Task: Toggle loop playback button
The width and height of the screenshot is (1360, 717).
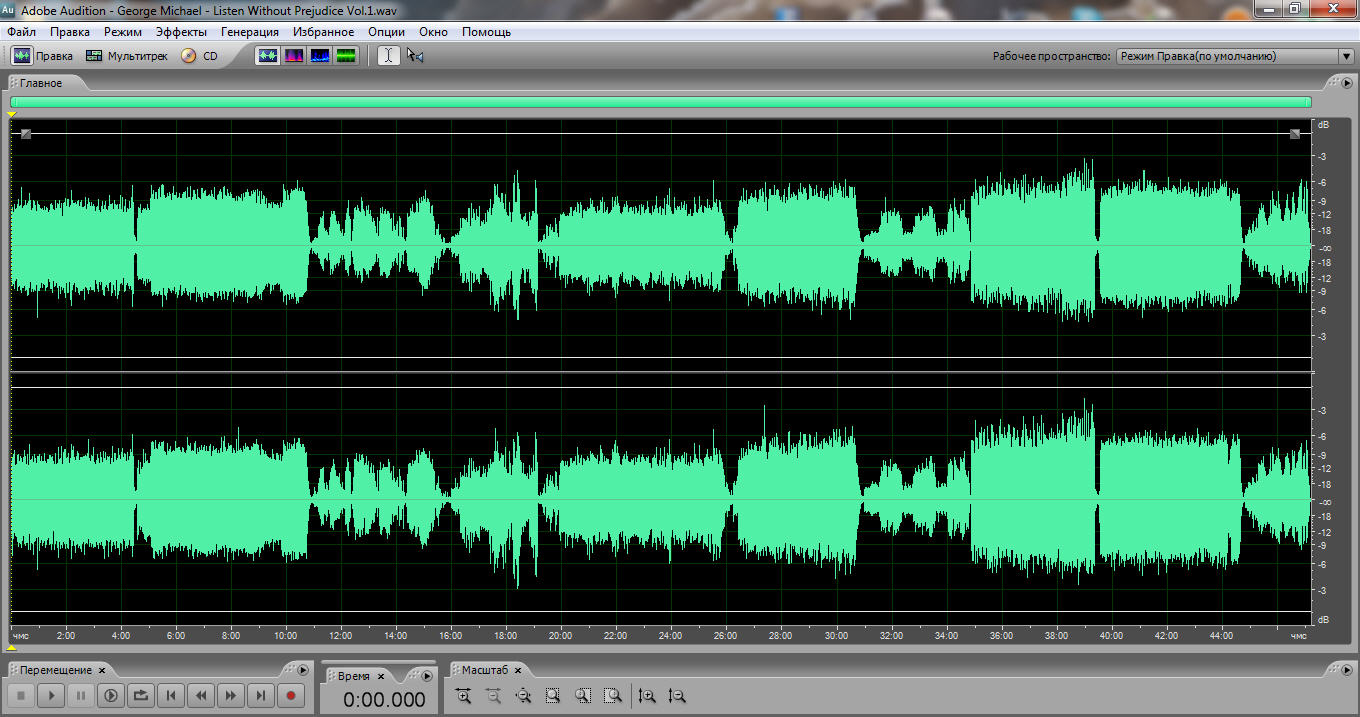Action: pos(141,695)
